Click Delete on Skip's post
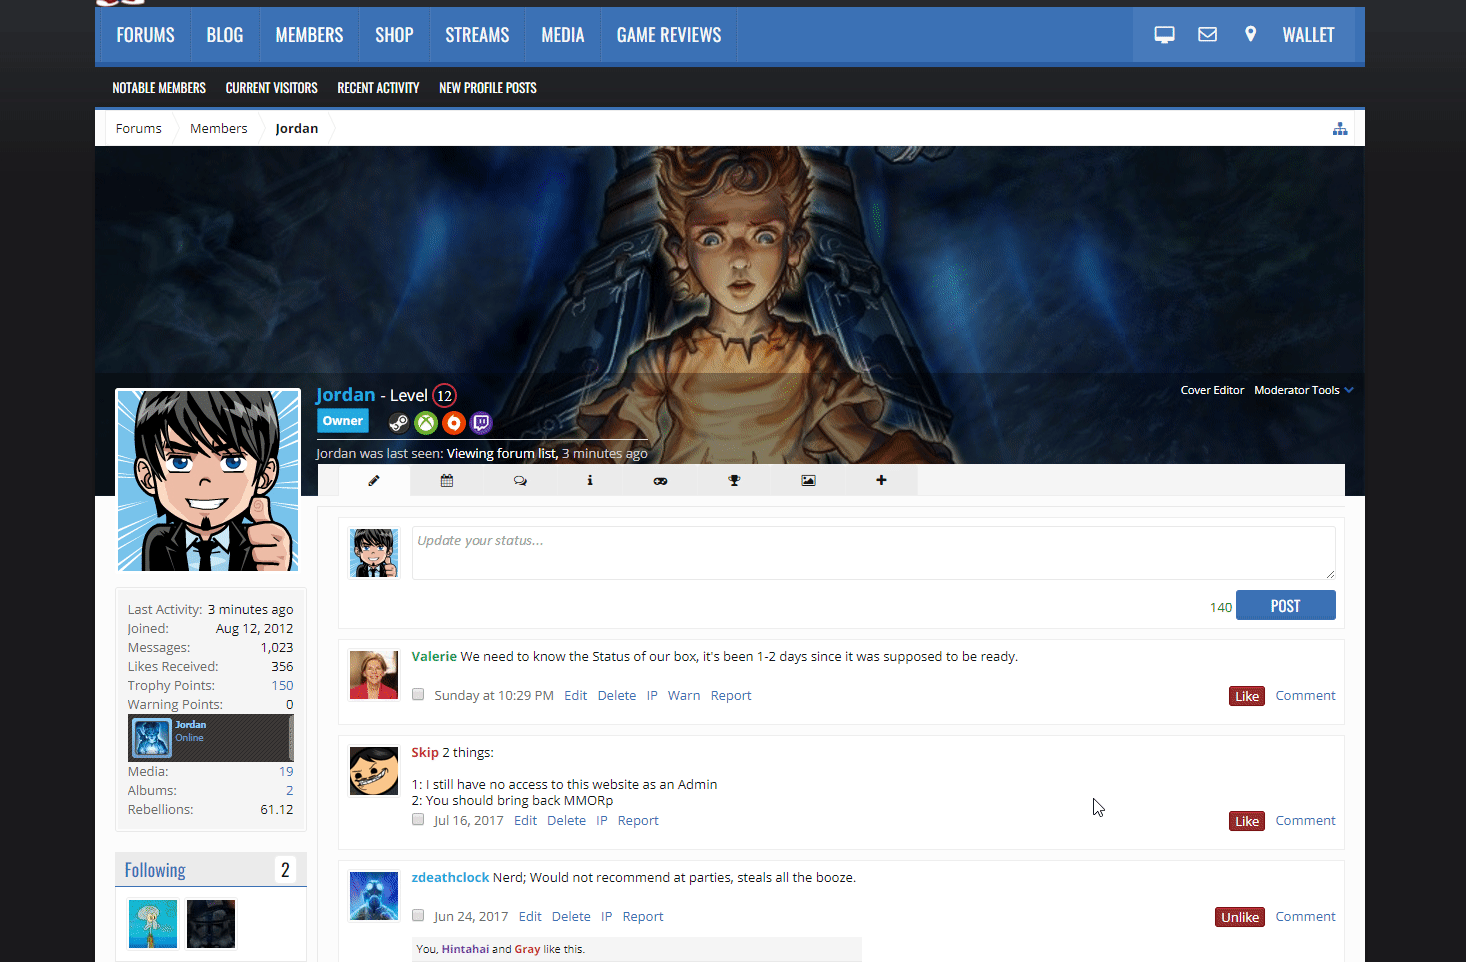Image resolution: width=1466 pixels, height=962 pixels. (566, 821)
